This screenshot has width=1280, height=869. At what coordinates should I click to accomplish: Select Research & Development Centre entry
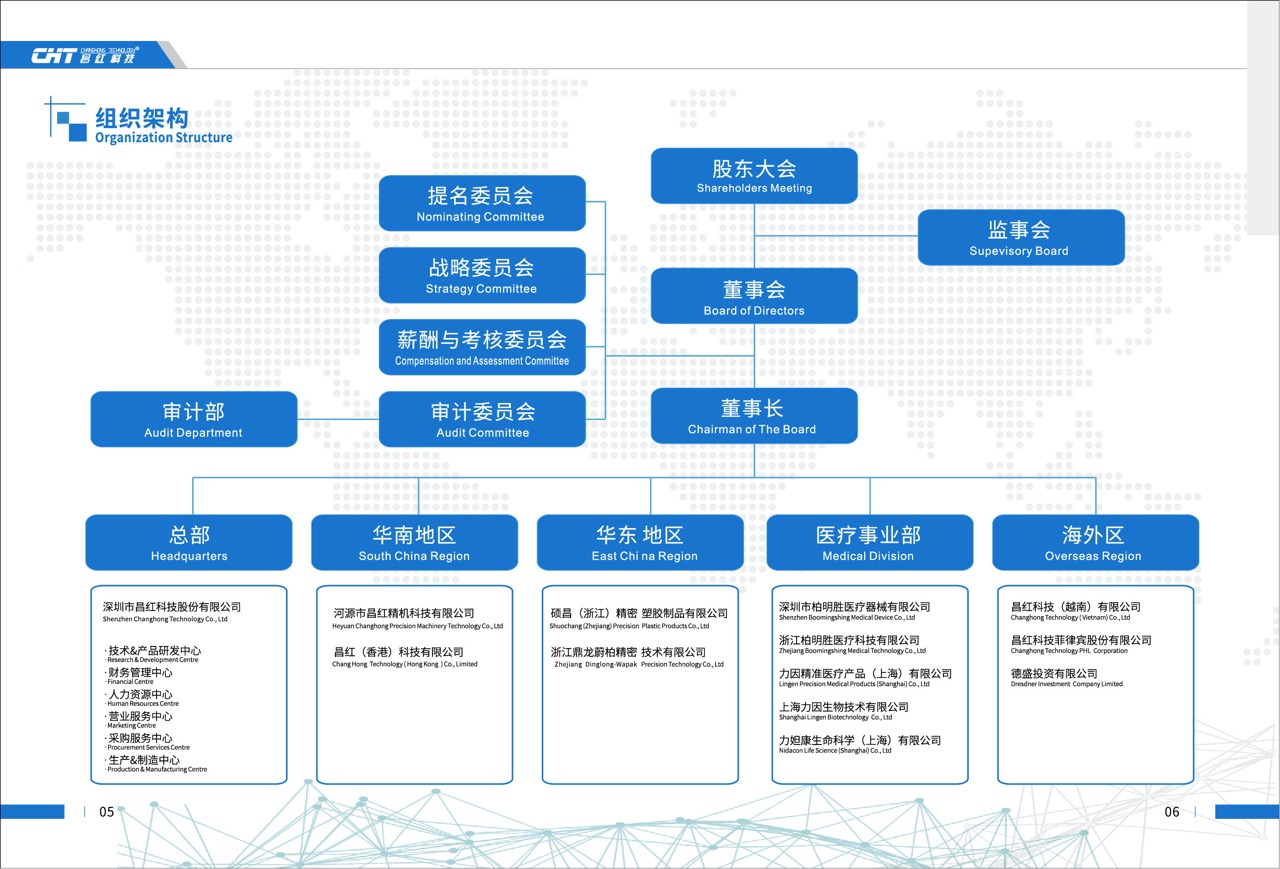[x=152, y=654]
